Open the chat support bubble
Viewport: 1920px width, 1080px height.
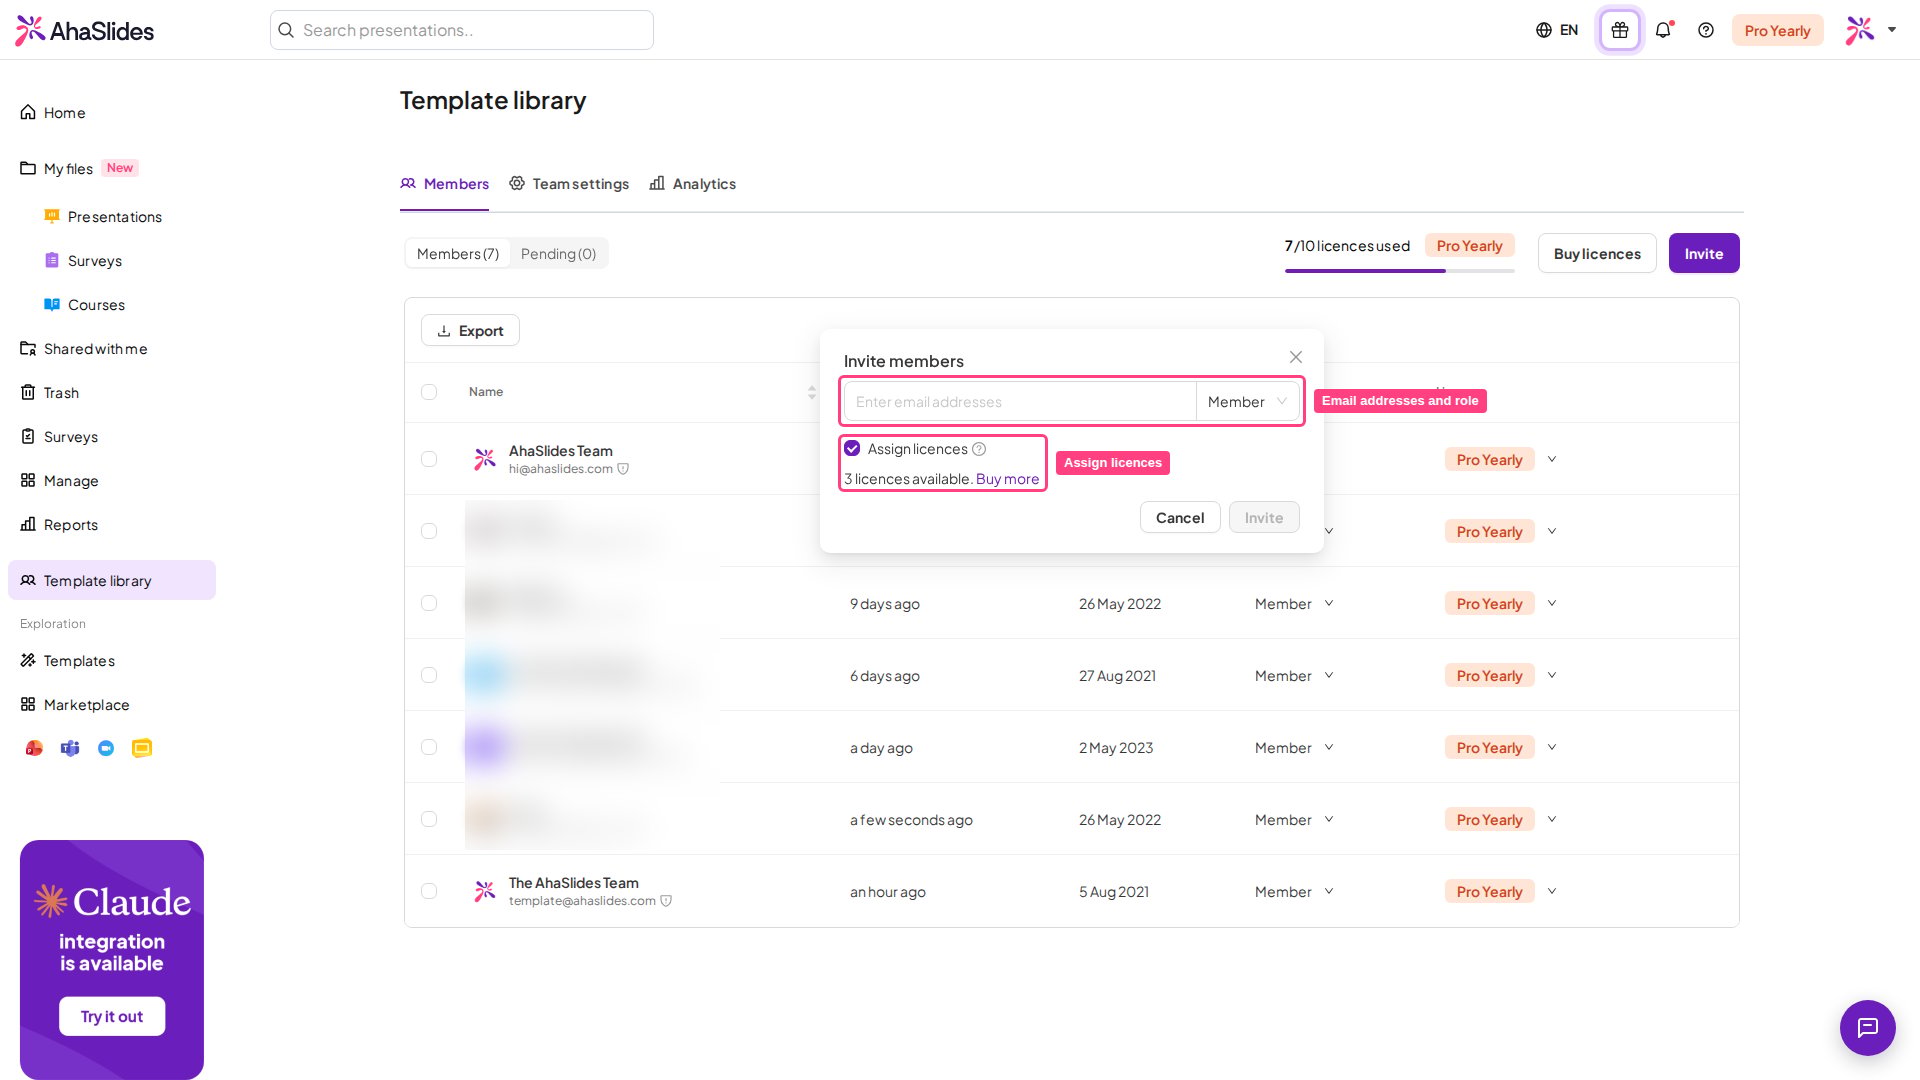coord(1867,1027)
